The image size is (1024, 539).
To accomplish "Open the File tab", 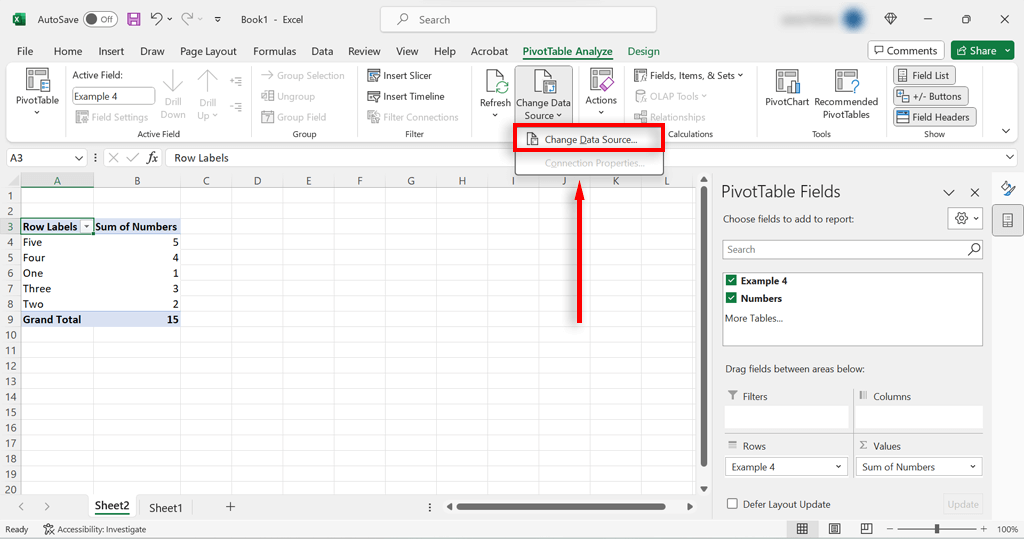I will (x=25, y=51).
